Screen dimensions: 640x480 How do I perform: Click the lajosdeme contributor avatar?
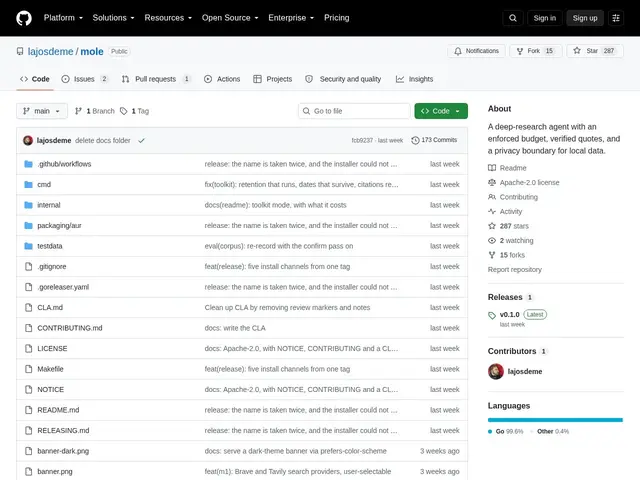(x=496, y=371)
